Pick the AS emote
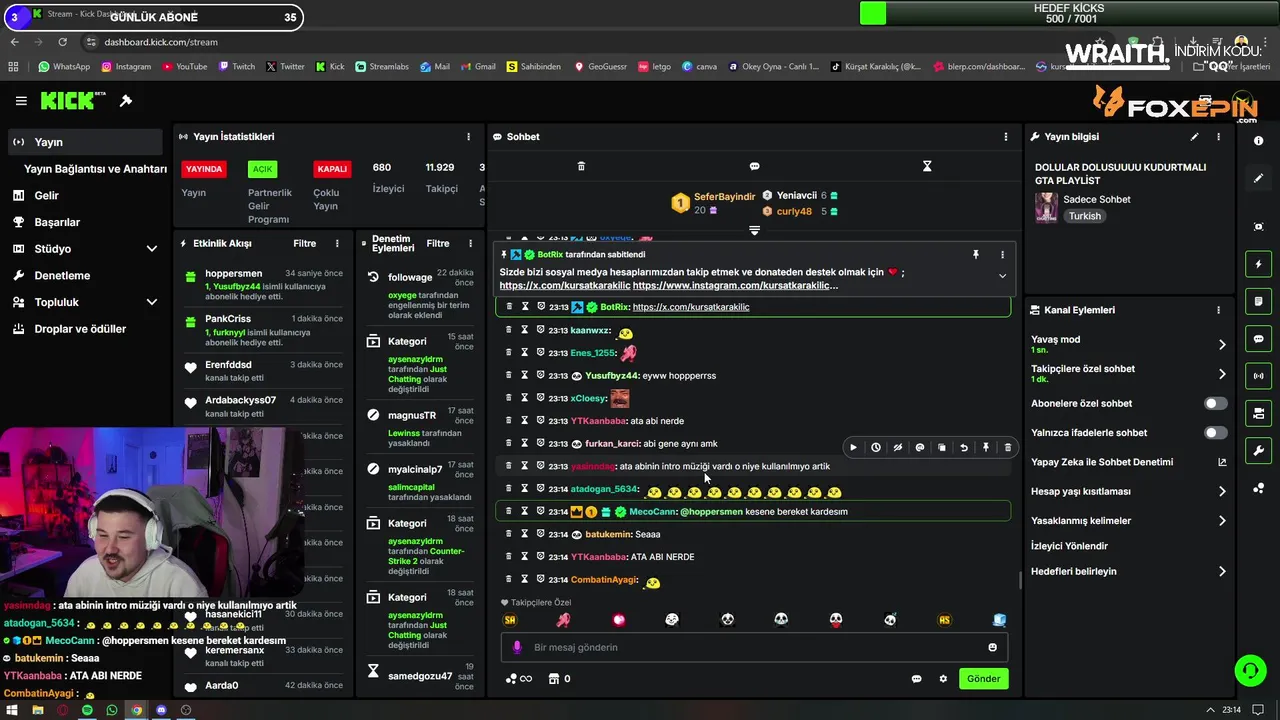This screenshot has height=720, width=1280. tap(944, 620)
